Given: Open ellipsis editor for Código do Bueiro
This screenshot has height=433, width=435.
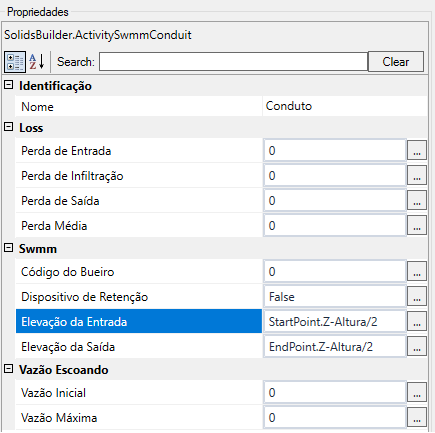Looking at the screenshot, I should [x=417, y=271].
